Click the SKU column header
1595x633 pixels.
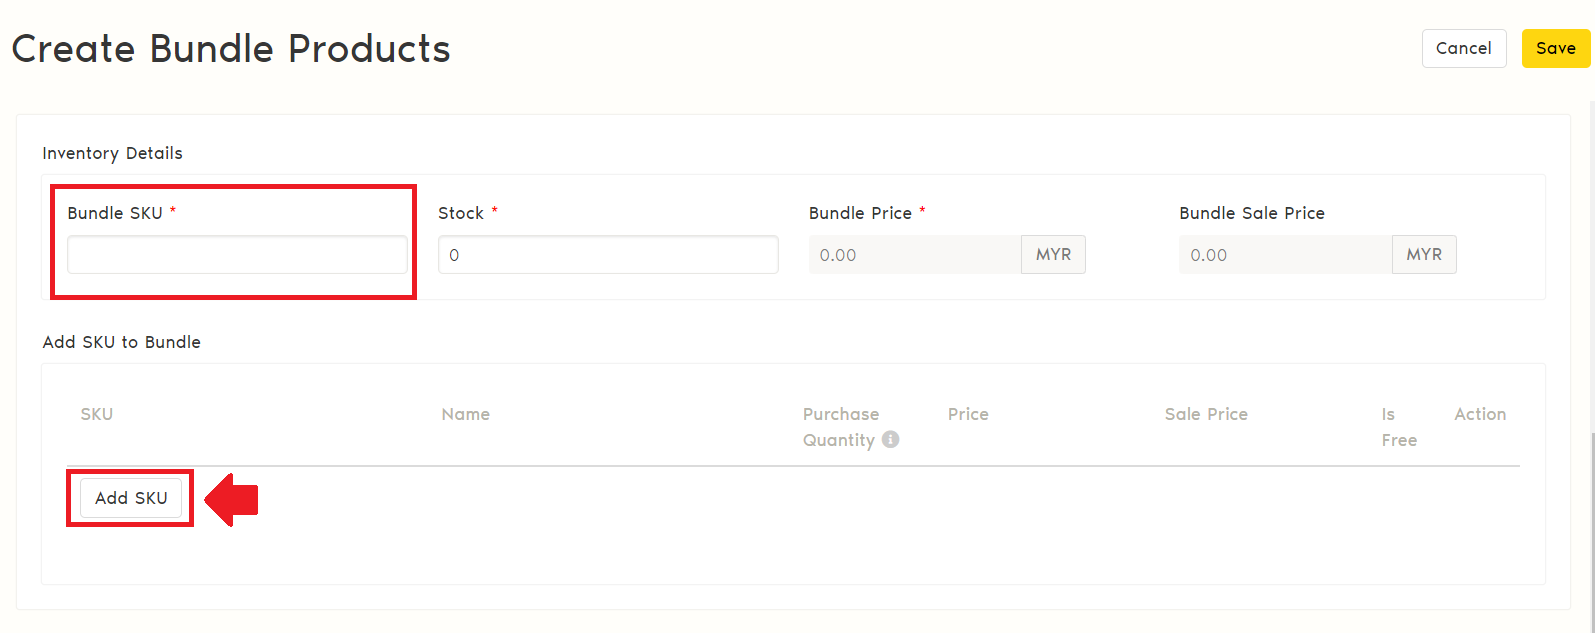97,414
